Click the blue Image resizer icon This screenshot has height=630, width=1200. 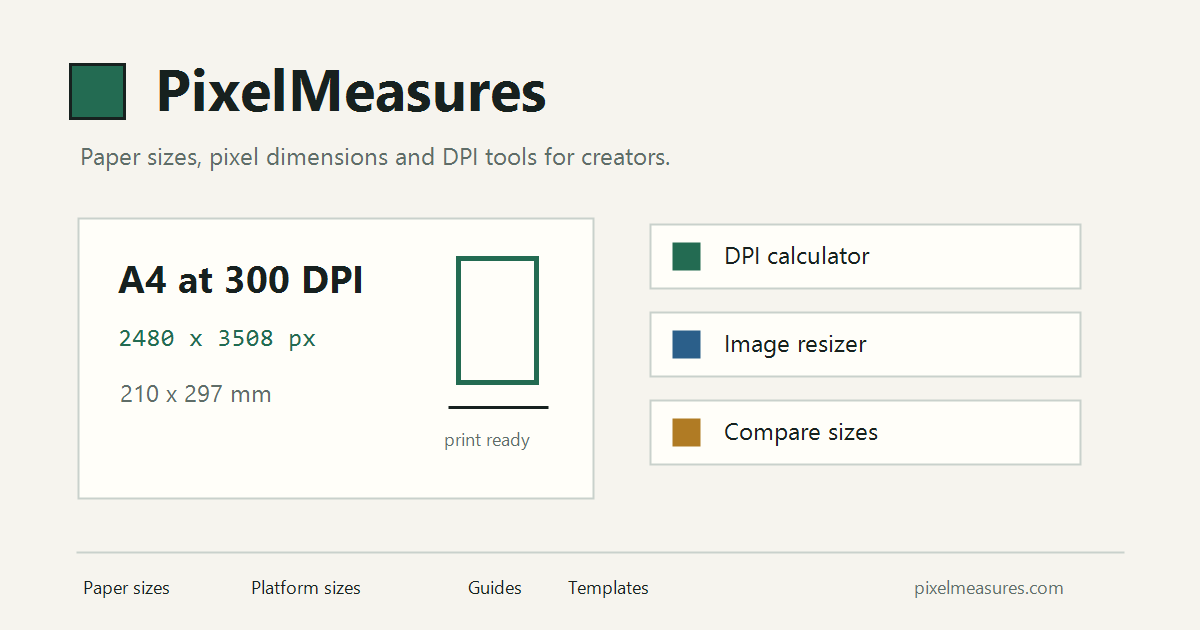(x=686, y=344)
